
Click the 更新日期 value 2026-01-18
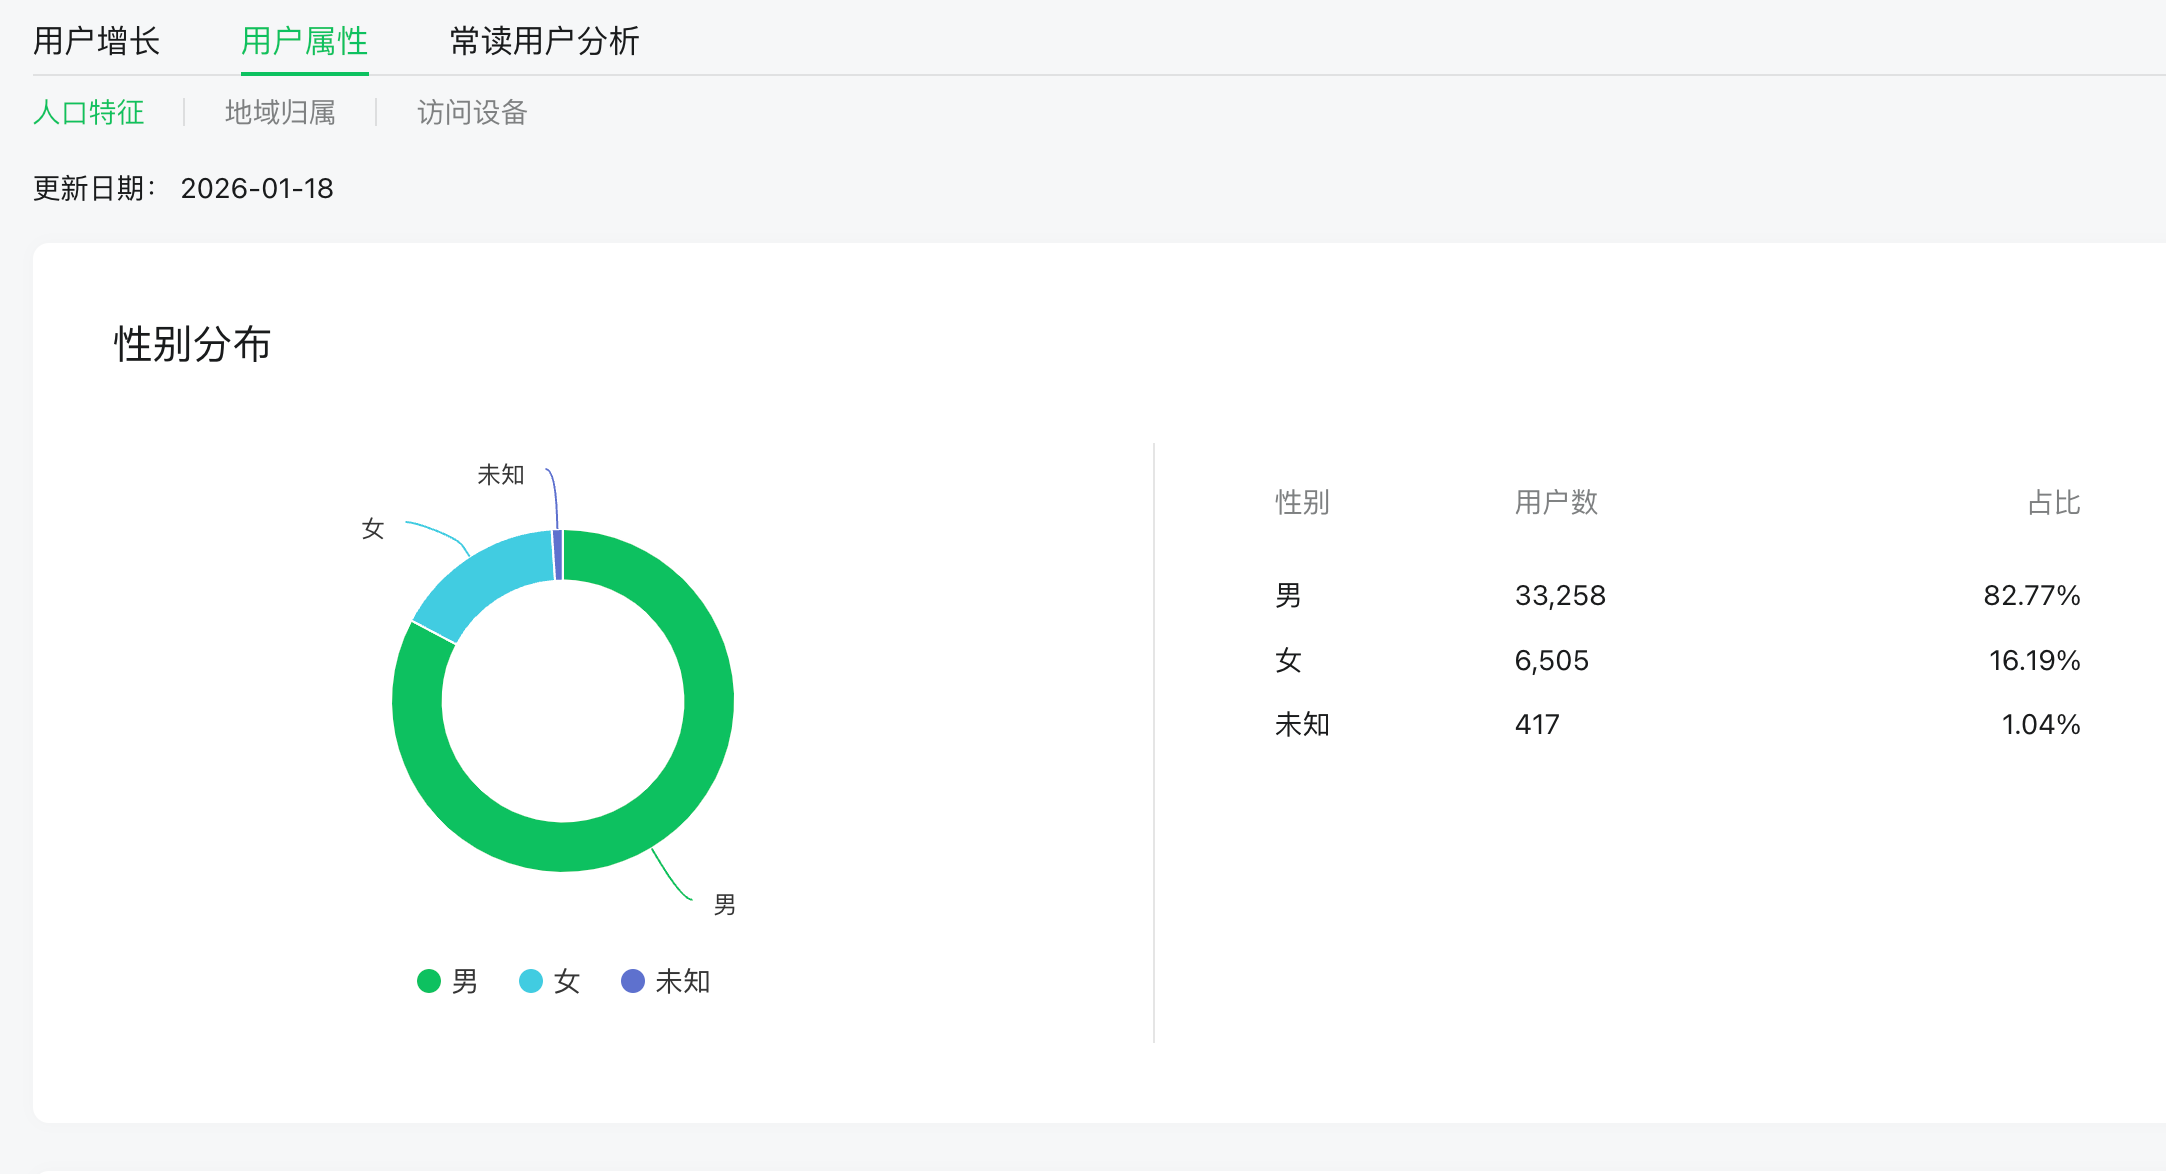coord(257,188)
